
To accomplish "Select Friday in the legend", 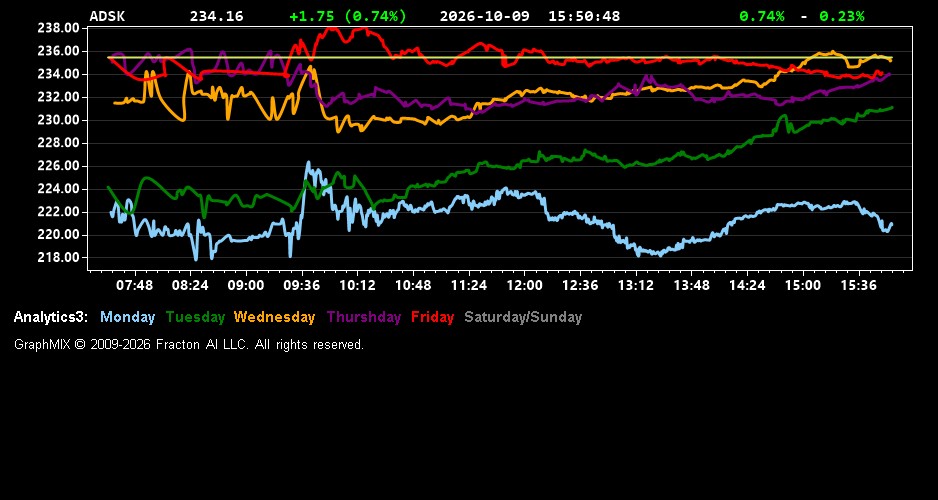I will [x=433, y=317].
